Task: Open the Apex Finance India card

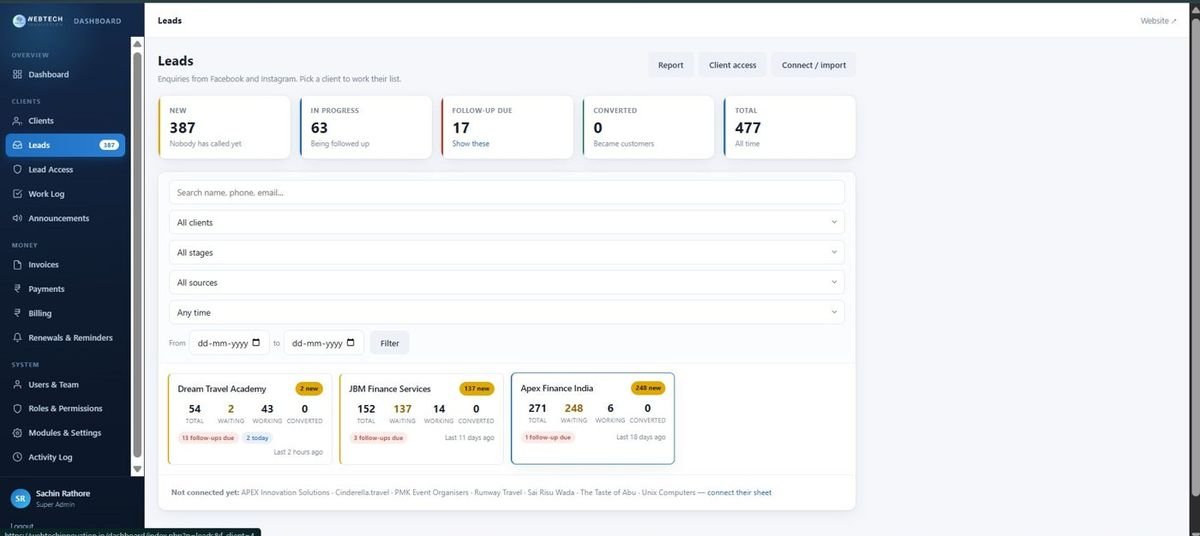Action: click(x=593, y=419)
